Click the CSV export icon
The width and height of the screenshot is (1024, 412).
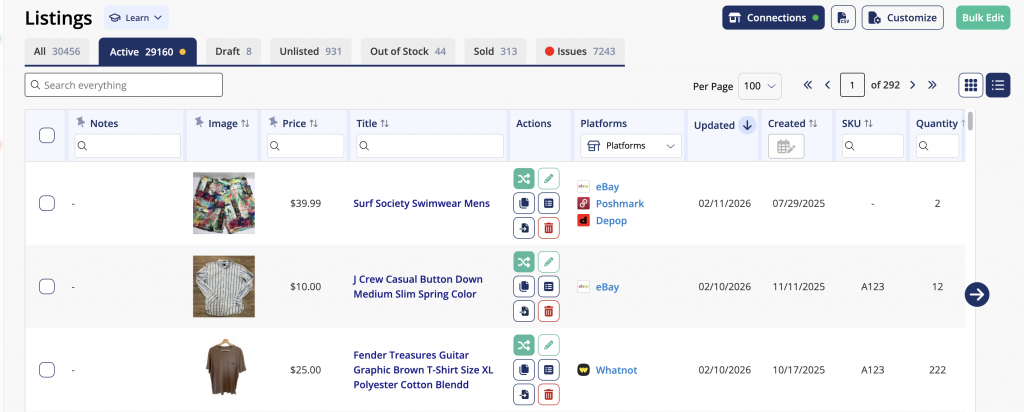(x=843, y=18)
